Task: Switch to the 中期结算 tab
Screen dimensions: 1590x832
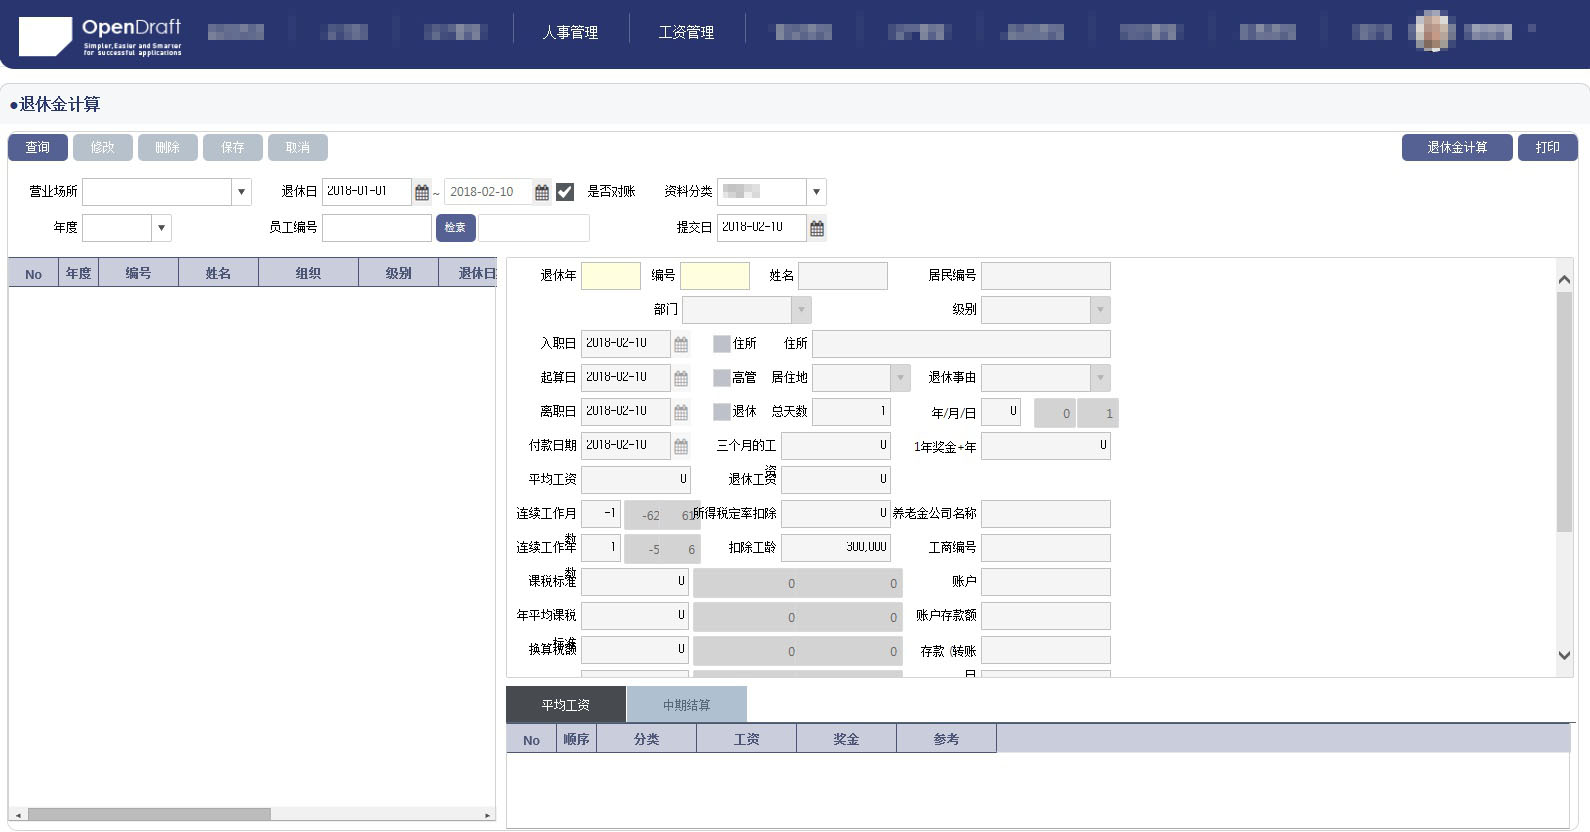Action: (686, 705)
